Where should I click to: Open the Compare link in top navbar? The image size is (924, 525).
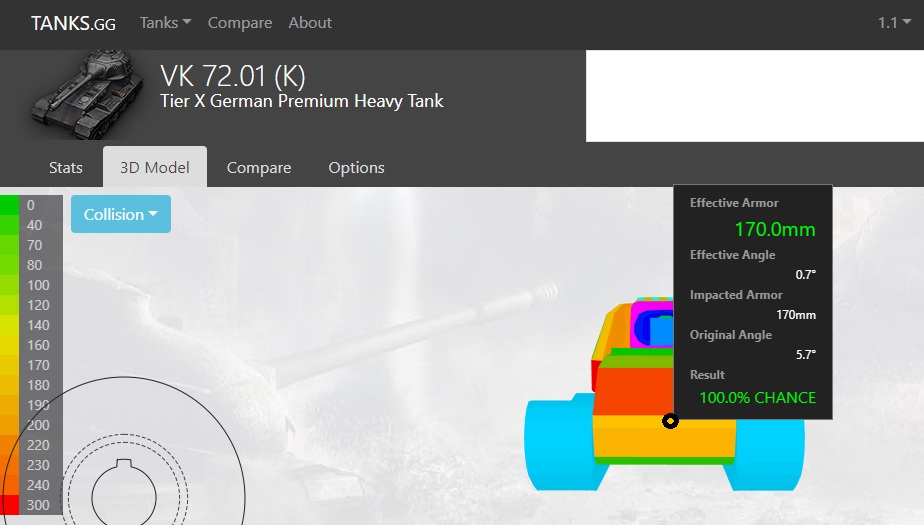pos(240,22)
